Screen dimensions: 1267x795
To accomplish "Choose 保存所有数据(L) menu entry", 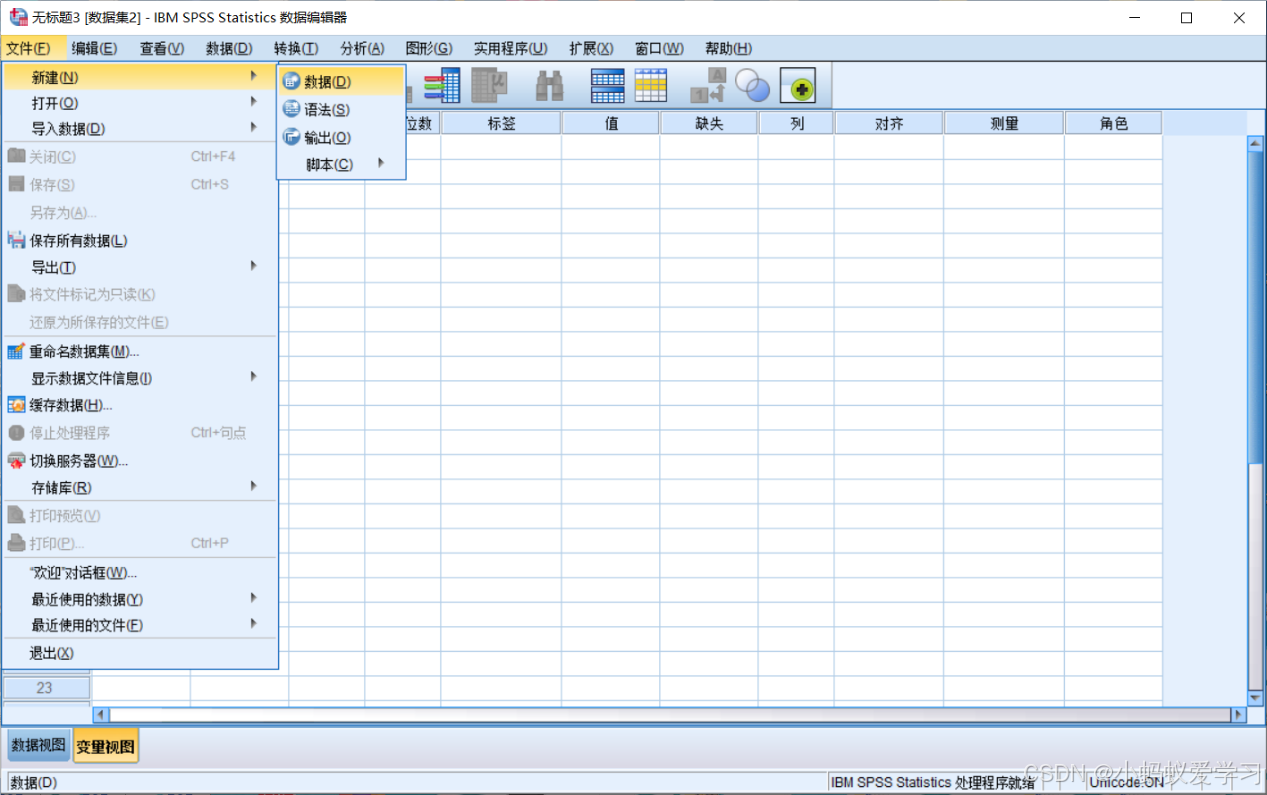I will coord(140,240).
